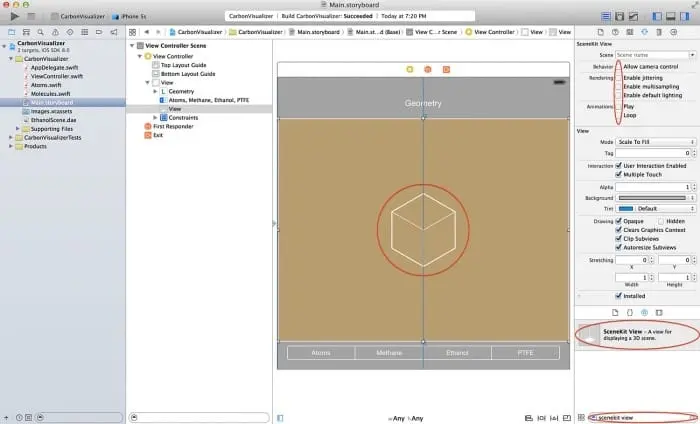Click the Tint blue color swatch
This screenshot has width=700, height=424.
[625, 208]
